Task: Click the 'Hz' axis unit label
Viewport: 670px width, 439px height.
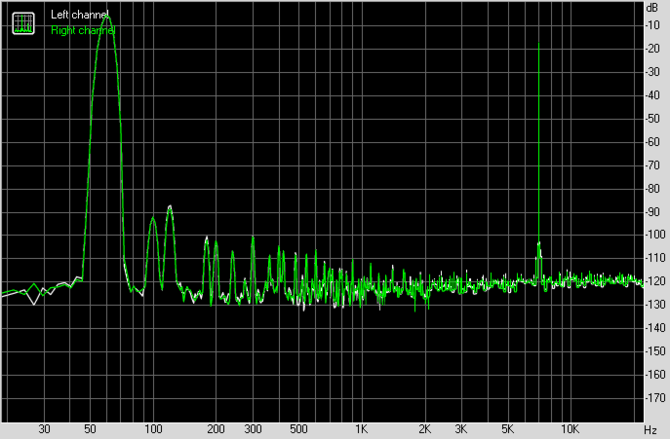Action: pyautogui.click(x=650, y=430)
